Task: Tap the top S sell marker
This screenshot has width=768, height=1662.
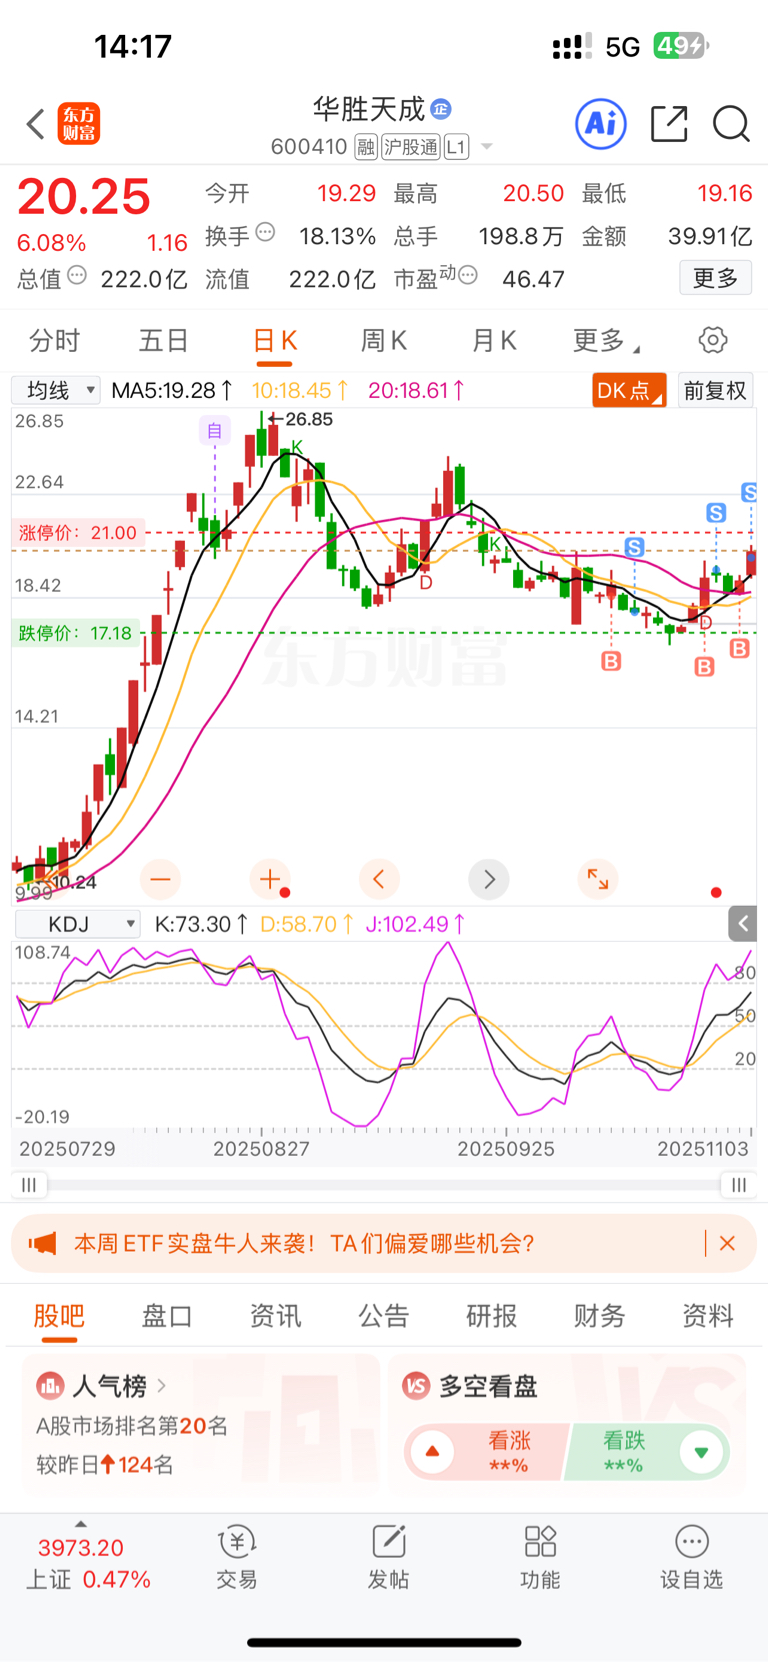Action: (x=749, y=492)
